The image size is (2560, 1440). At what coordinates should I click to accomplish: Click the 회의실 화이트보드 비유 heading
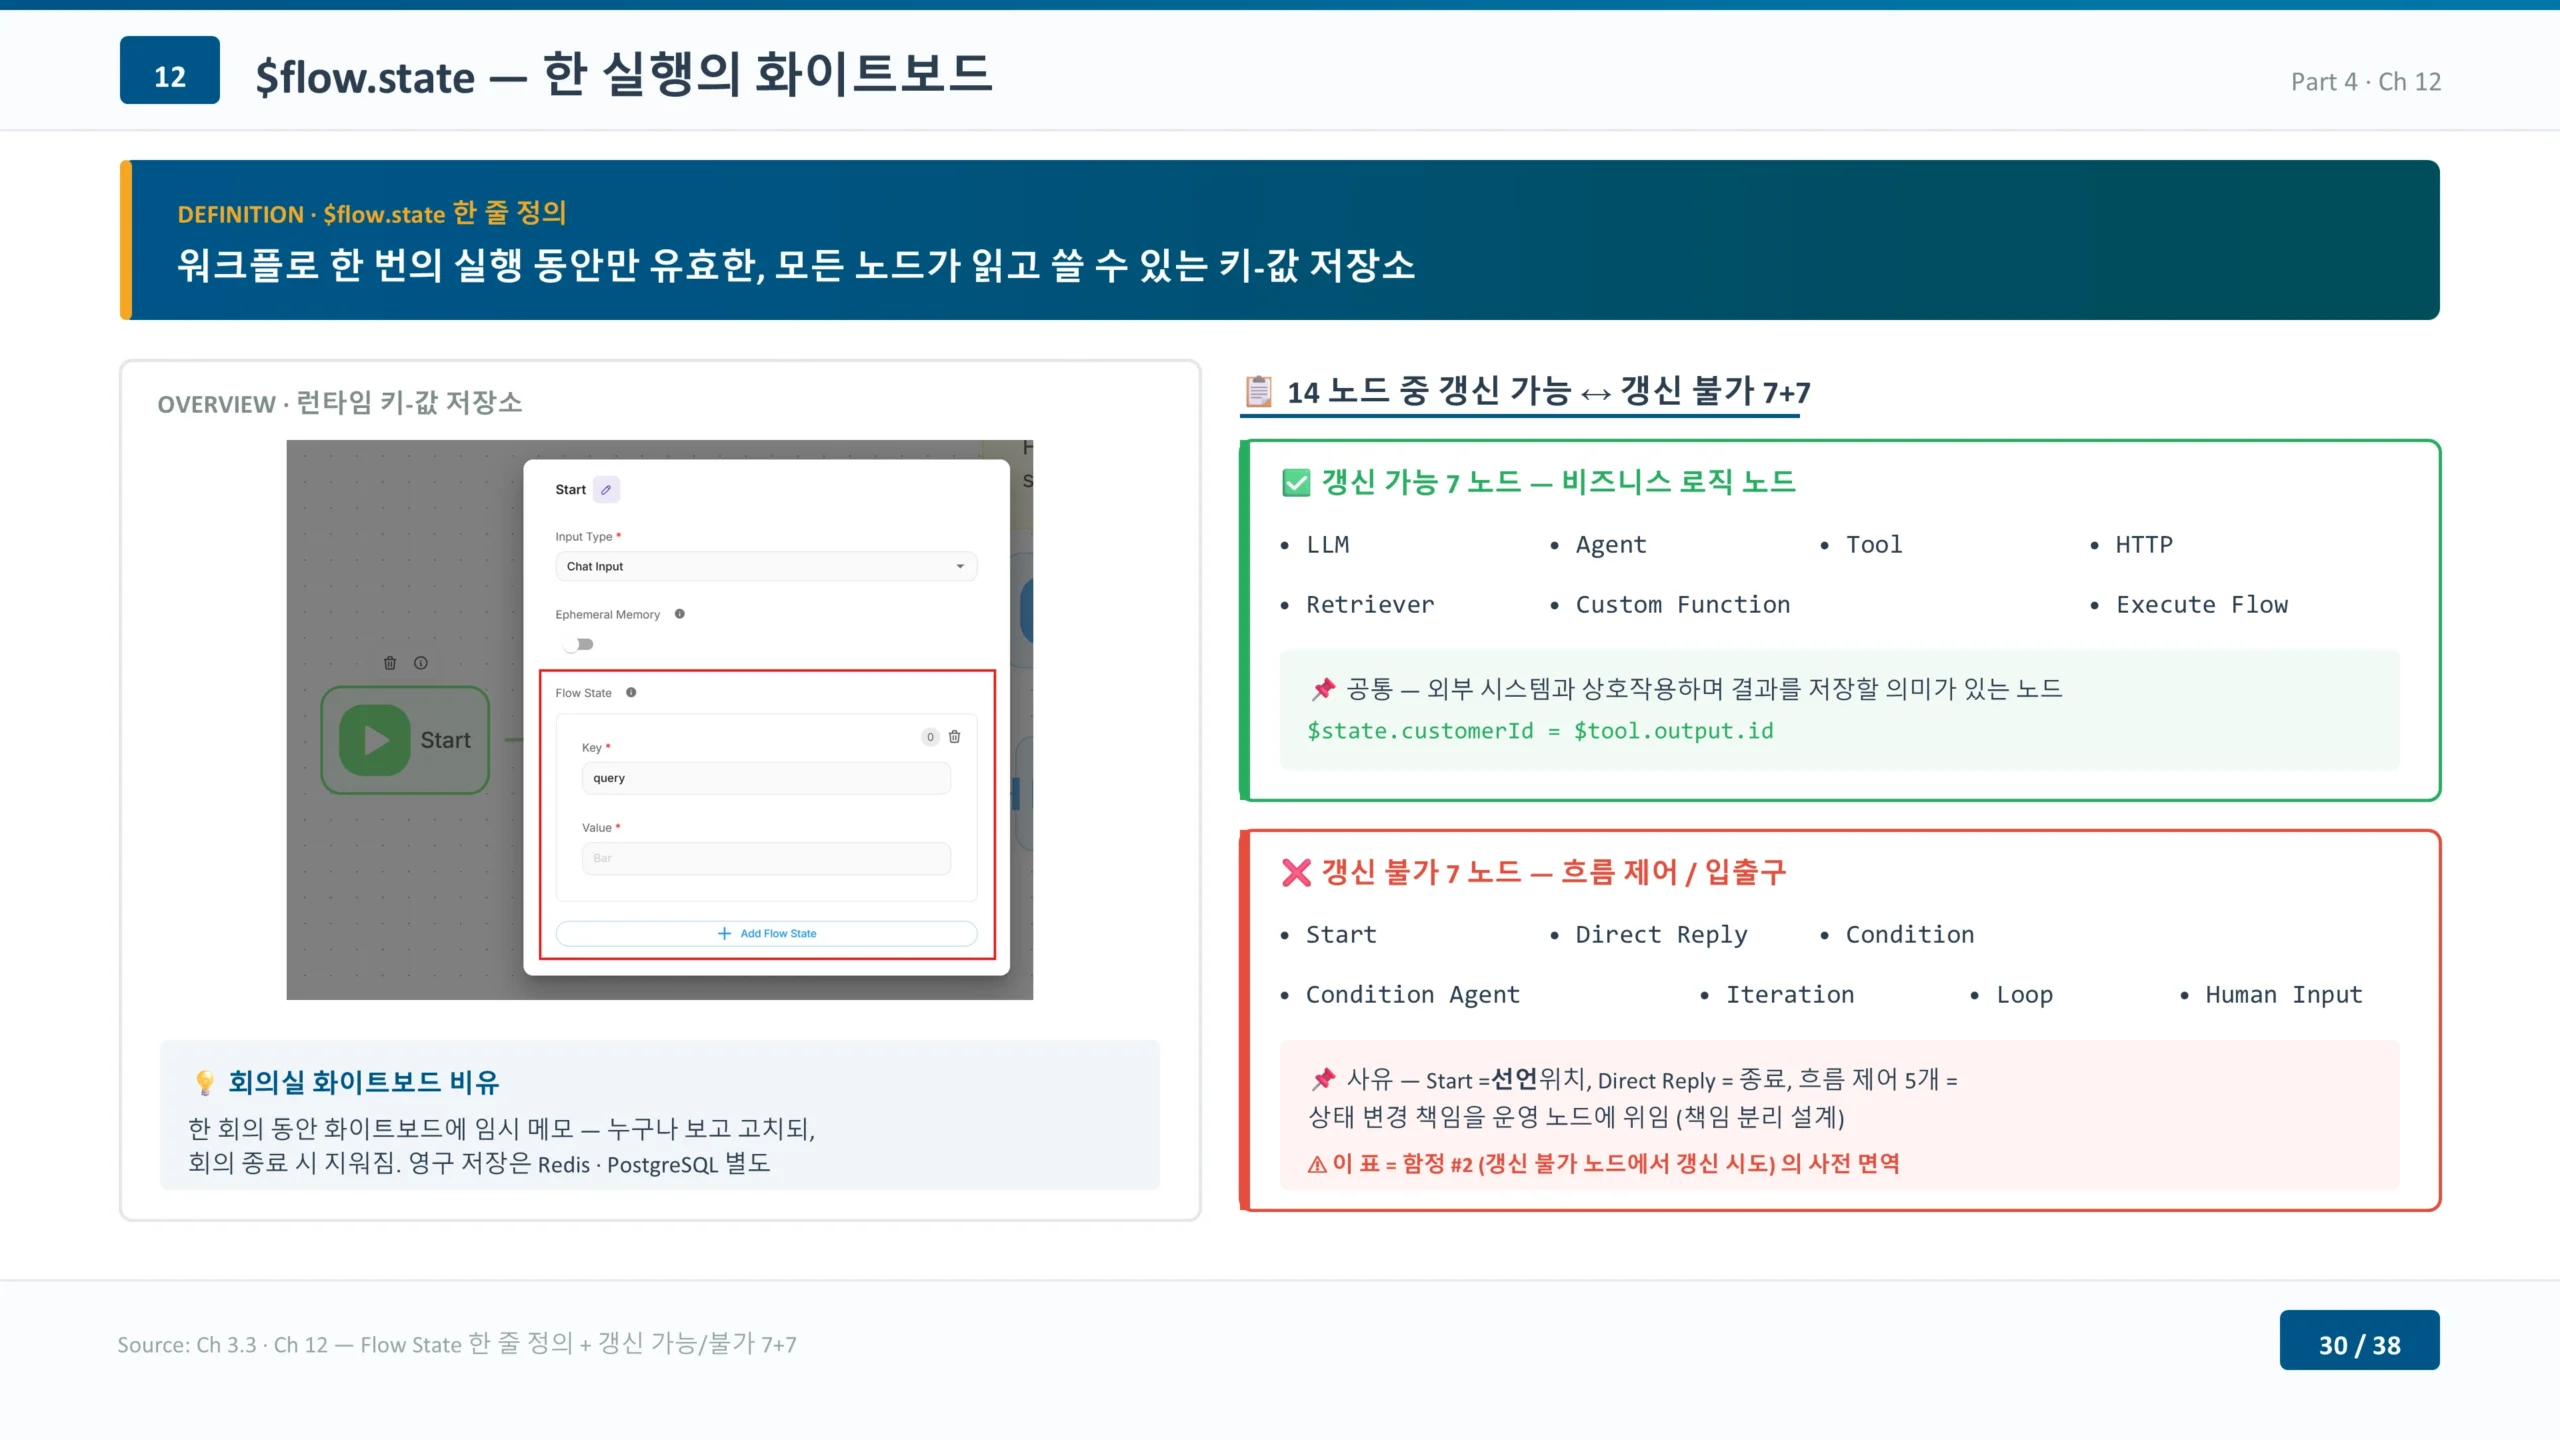[363, 1082]
